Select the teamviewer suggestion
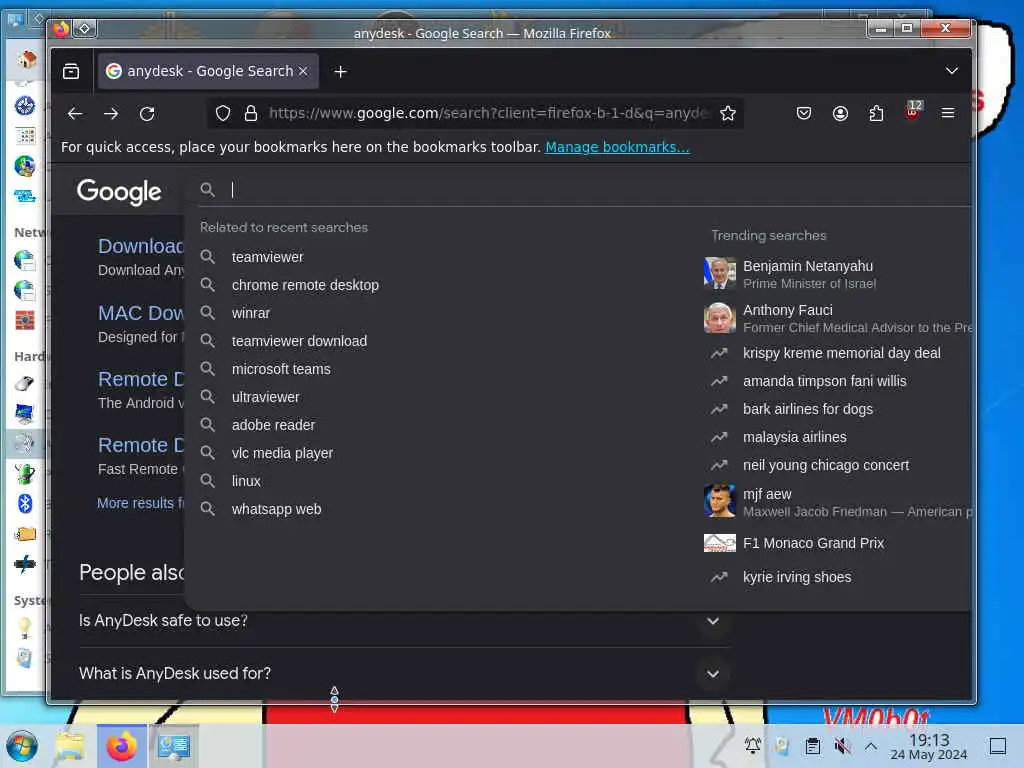Viewport: 1024px width, 768px height. (x=267, y=257)
